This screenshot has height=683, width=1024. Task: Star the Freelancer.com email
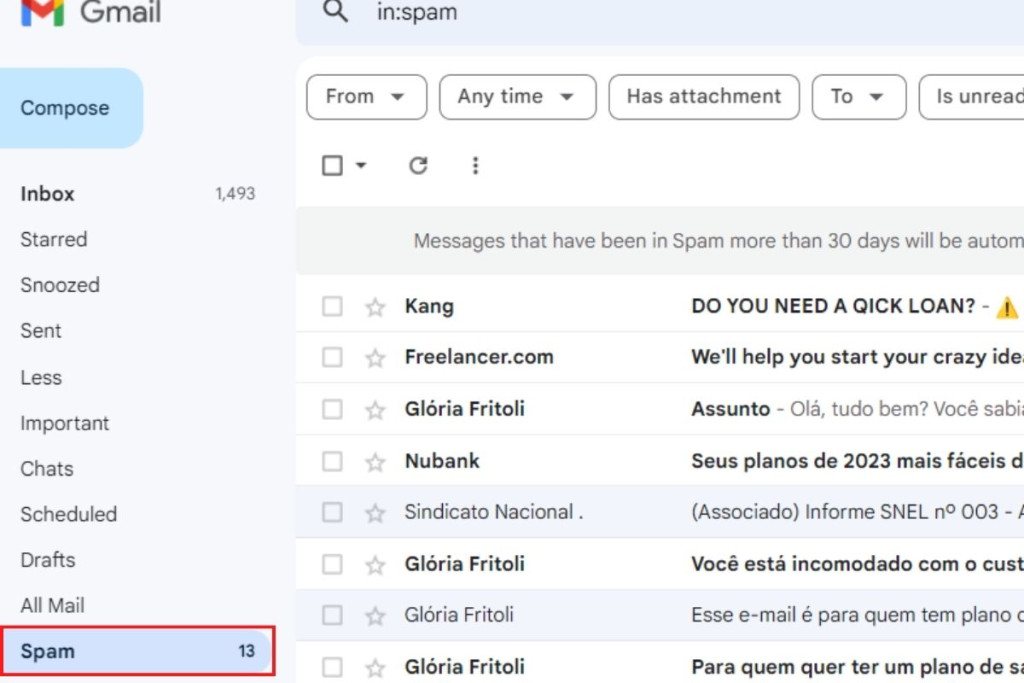(375, 357)
